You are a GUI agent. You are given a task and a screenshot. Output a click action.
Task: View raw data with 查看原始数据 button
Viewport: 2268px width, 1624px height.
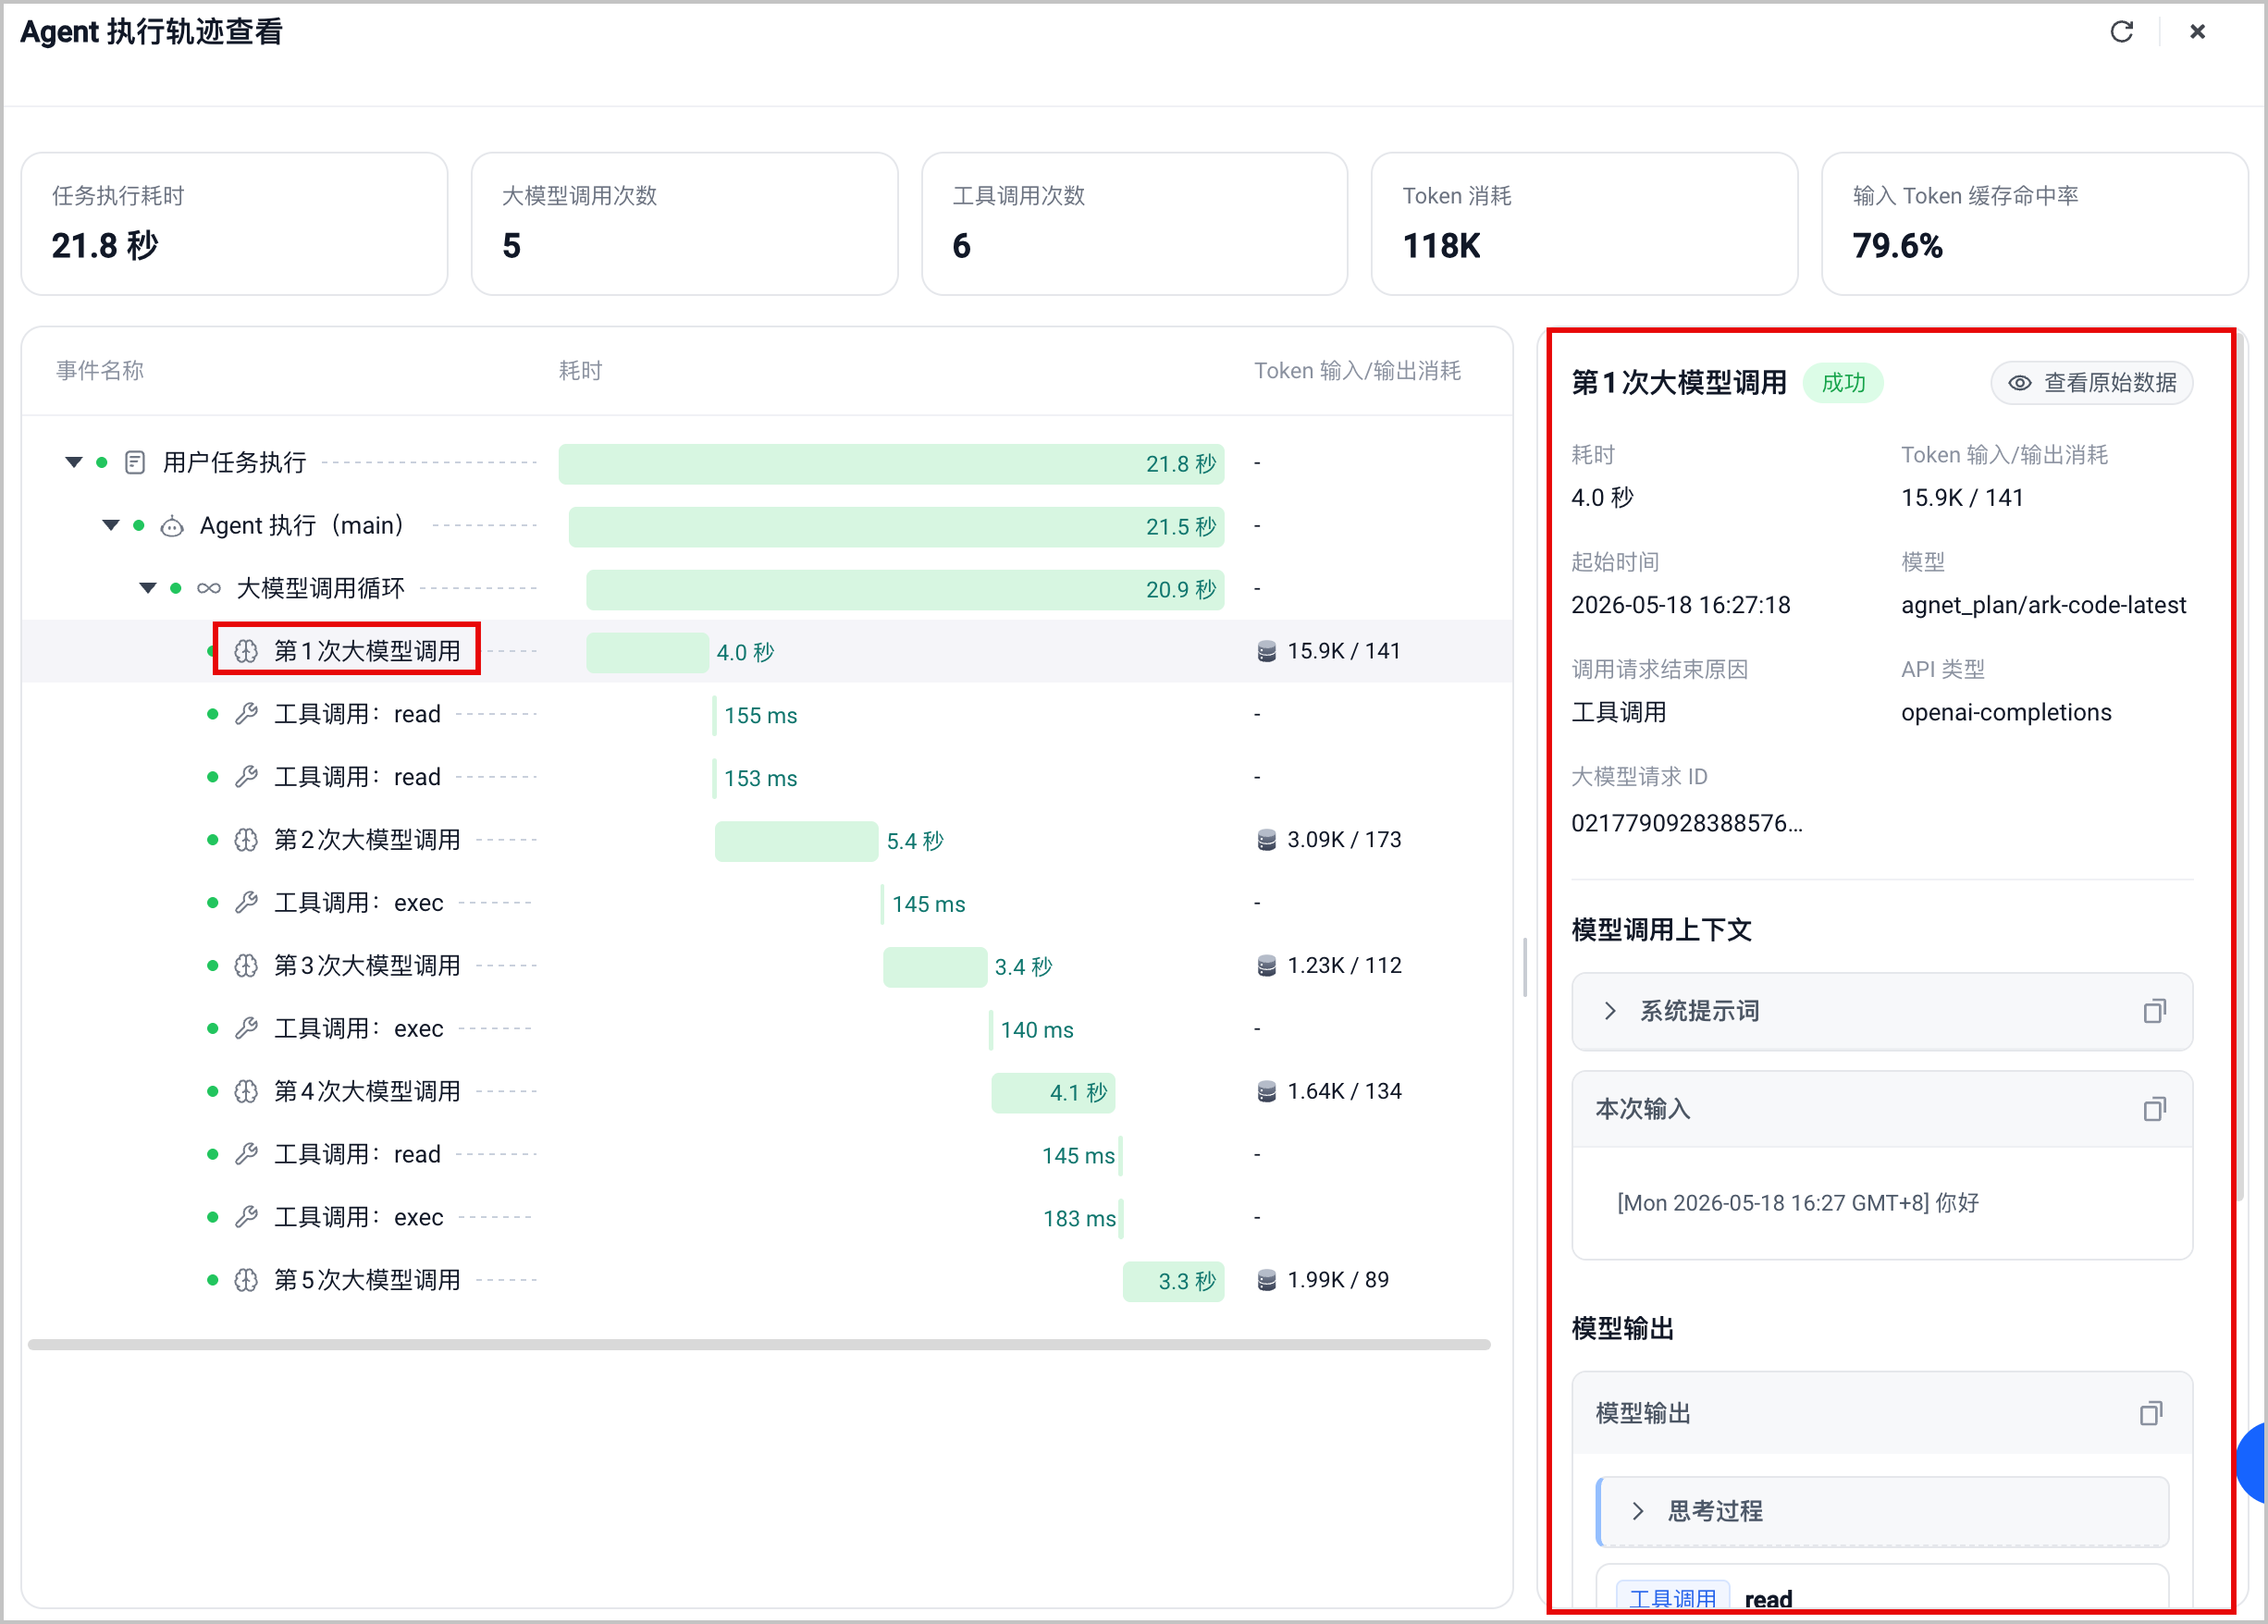2091,383
